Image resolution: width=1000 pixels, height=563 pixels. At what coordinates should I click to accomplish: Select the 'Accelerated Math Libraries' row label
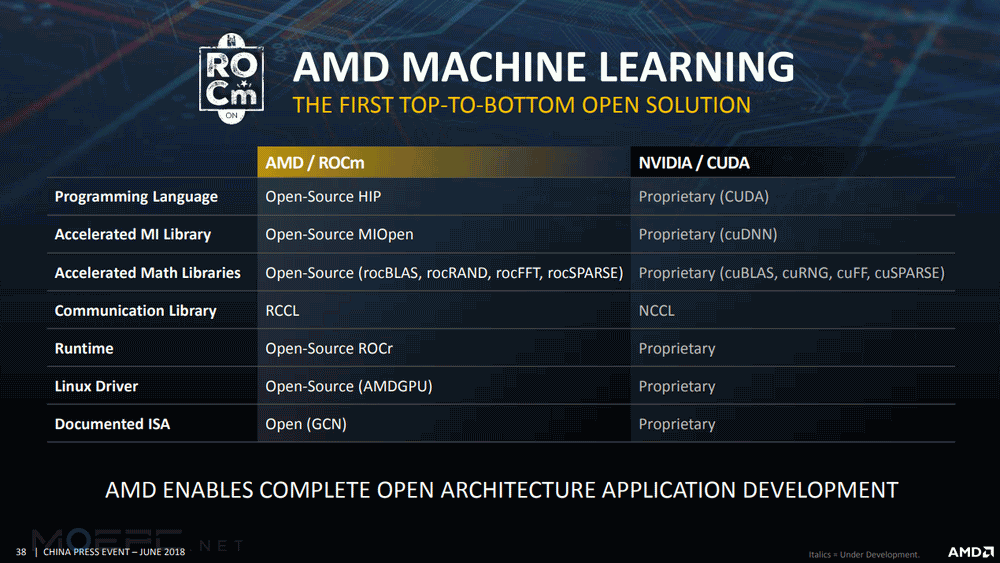[147, 273]
